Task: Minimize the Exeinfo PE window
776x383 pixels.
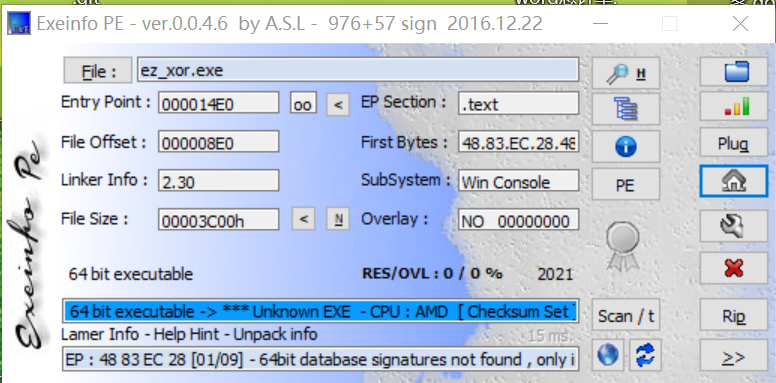Action: click(x=600, y=23)
